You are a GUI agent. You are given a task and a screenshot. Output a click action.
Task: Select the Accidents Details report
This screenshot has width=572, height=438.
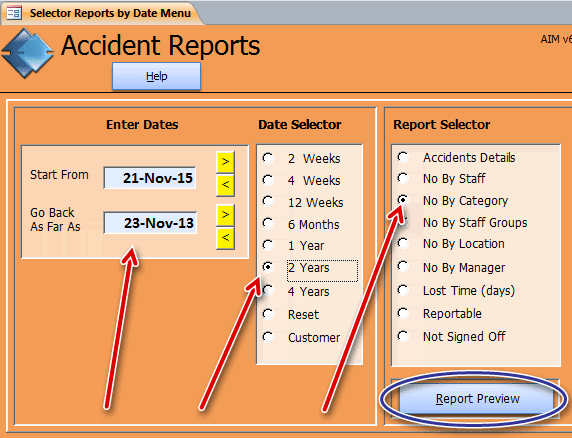(x=403, y=157)
